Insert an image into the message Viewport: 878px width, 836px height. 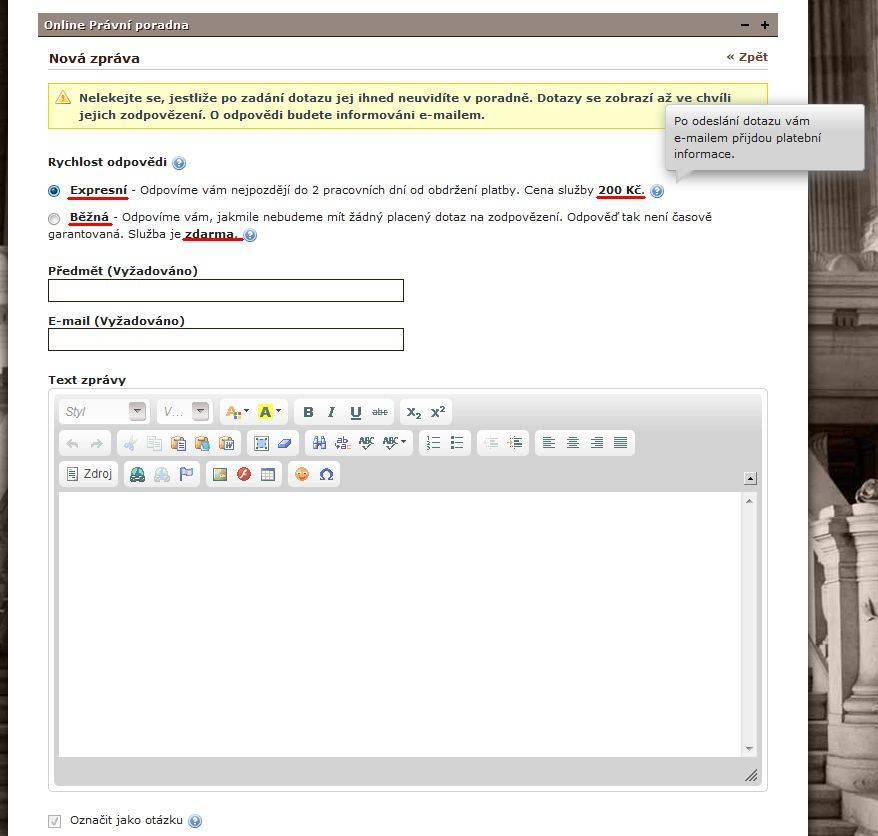pos(220,475)
